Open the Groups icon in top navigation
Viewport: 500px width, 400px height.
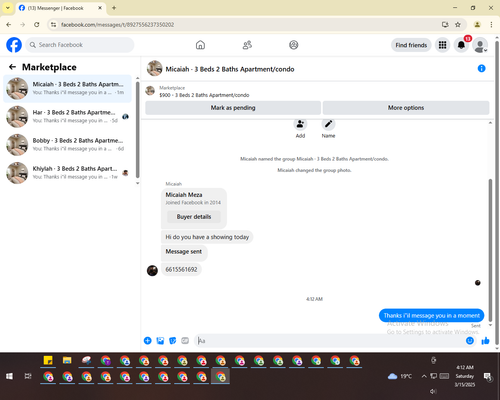pyautogui.click(x=294, y=45)
